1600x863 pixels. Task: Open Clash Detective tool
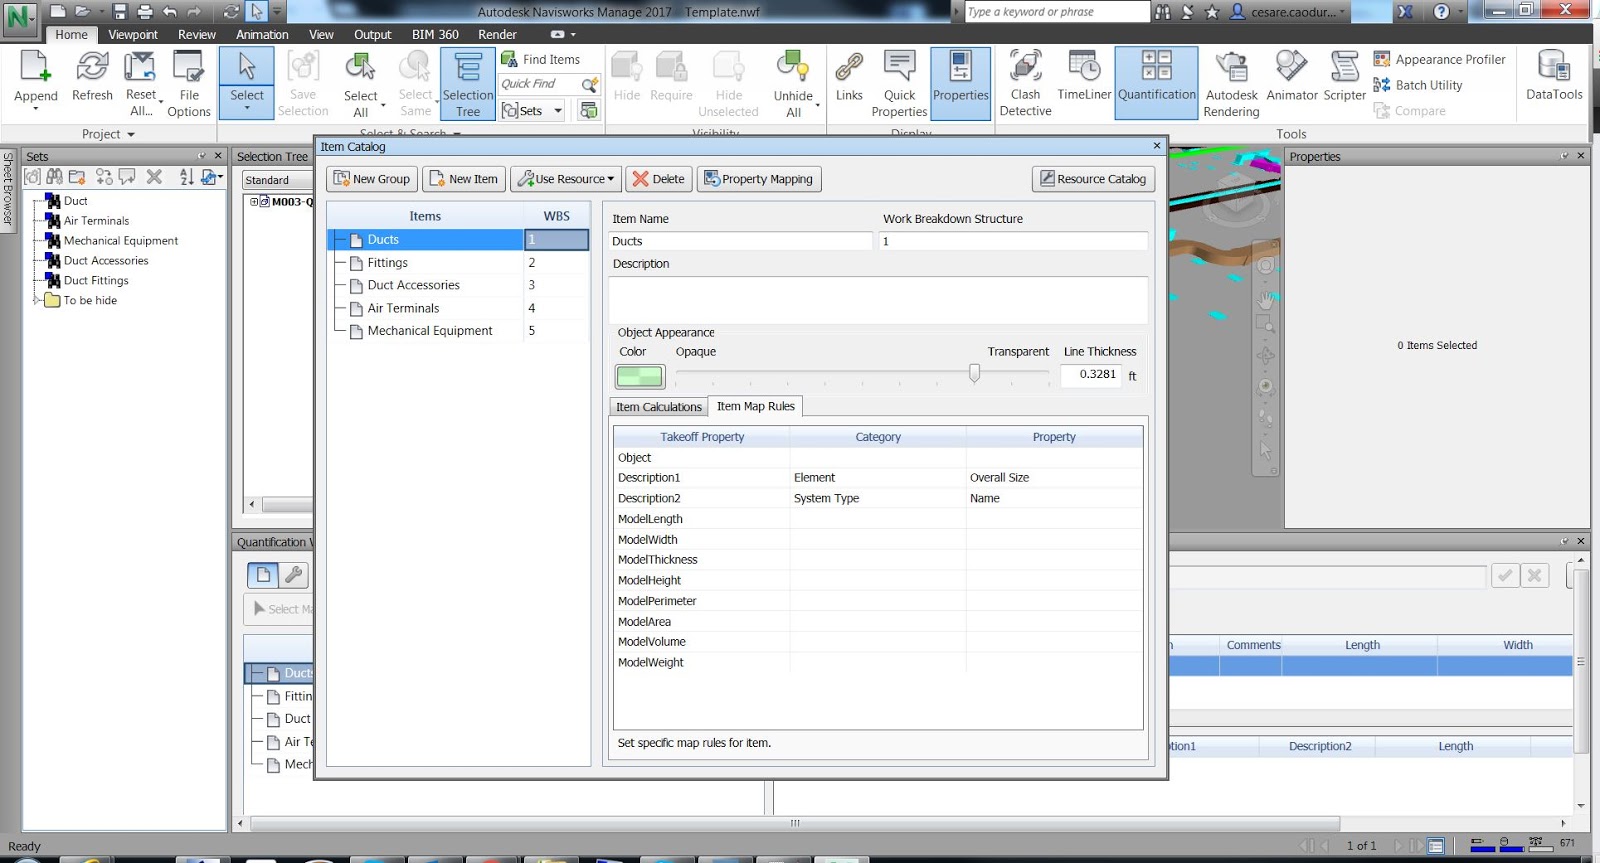[x=1025, y=84]
